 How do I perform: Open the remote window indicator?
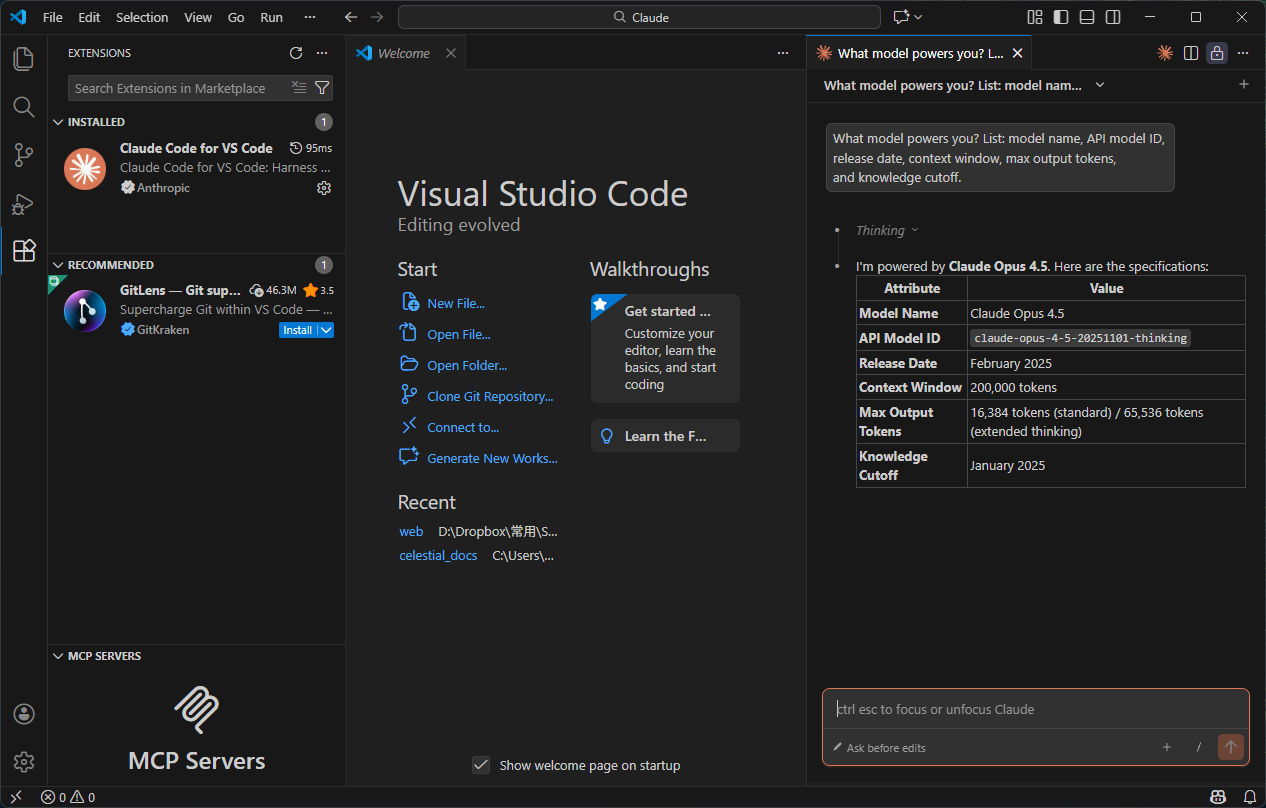(x=16, y=797)
